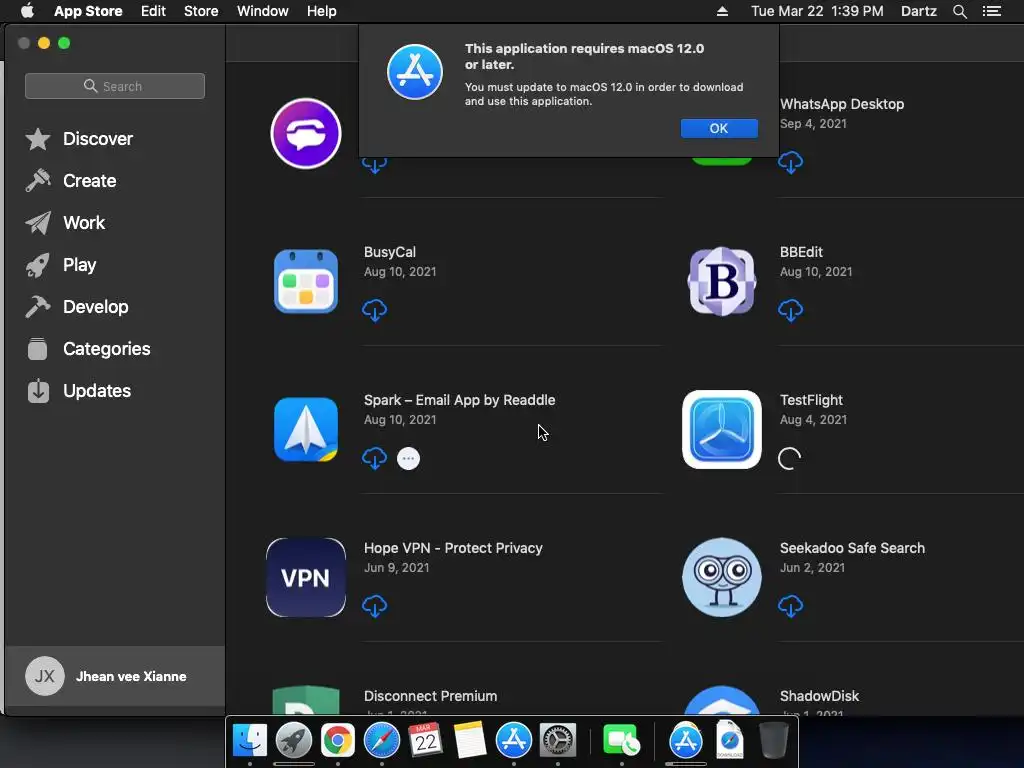Open Notes from the Dock
1024x768 pixels.
(470, 741)
